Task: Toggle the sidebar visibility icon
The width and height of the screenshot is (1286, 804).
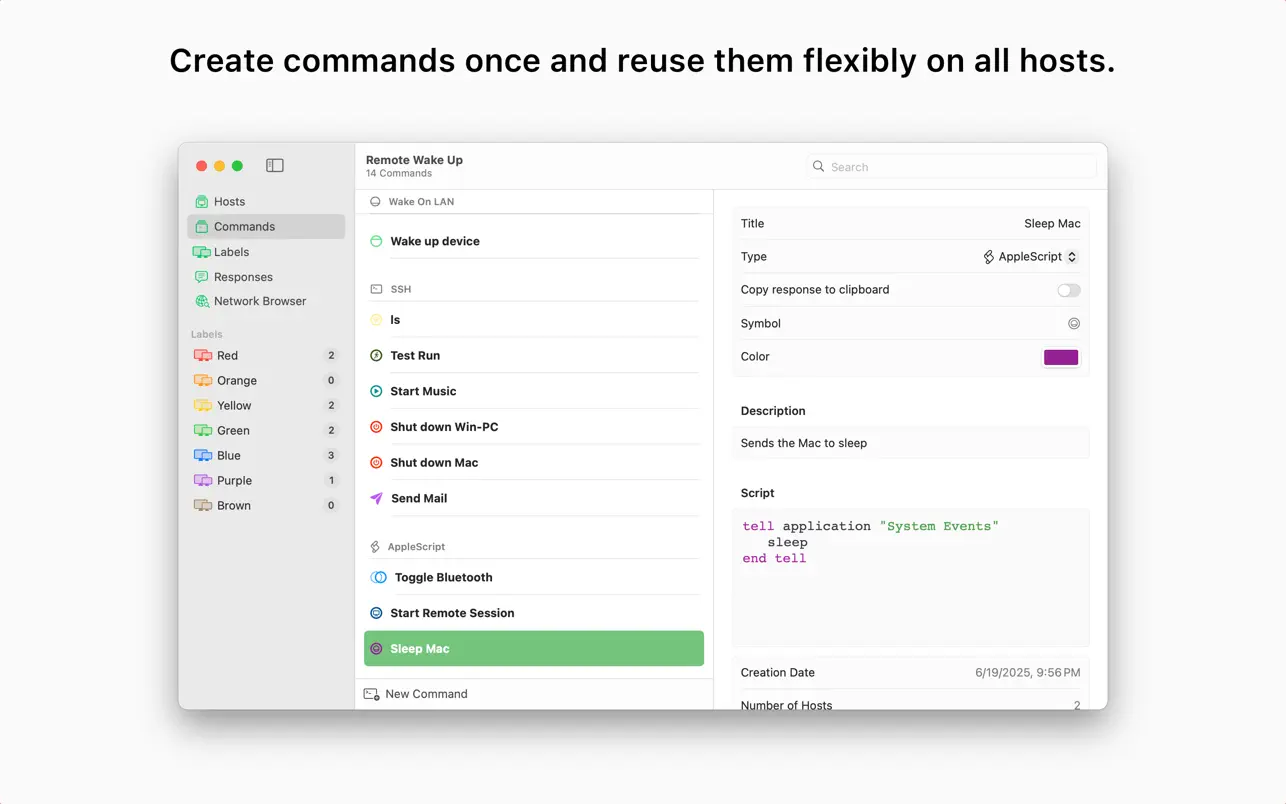Action: point(275,165)
